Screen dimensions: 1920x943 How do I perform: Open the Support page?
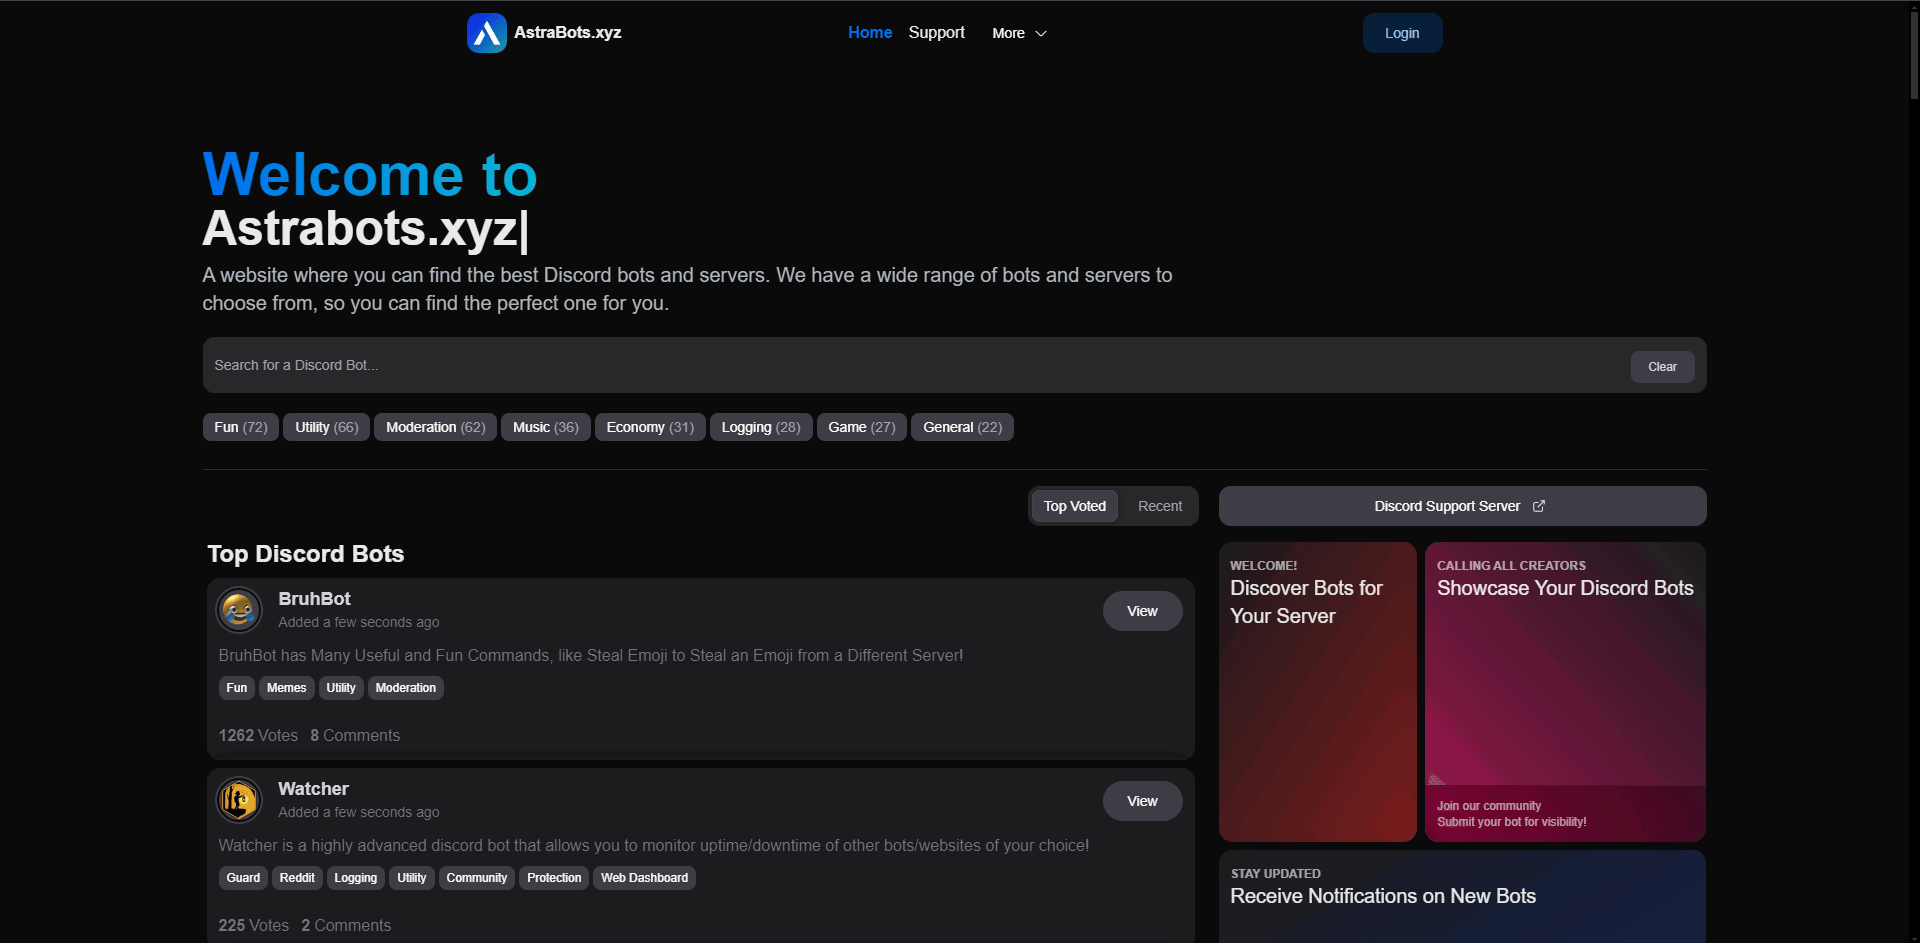tap(937, 32)
